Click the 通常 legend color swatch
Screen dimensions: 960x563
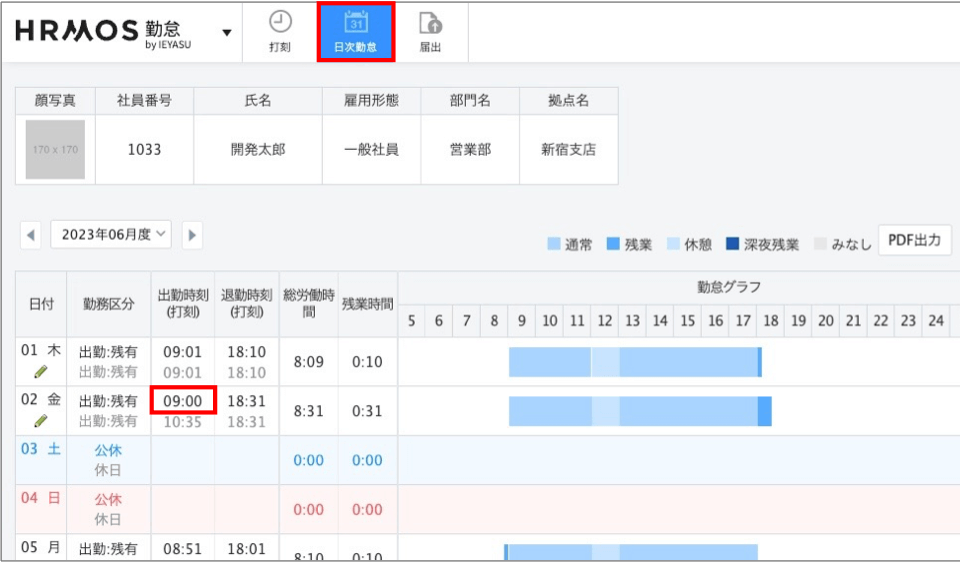554,244
